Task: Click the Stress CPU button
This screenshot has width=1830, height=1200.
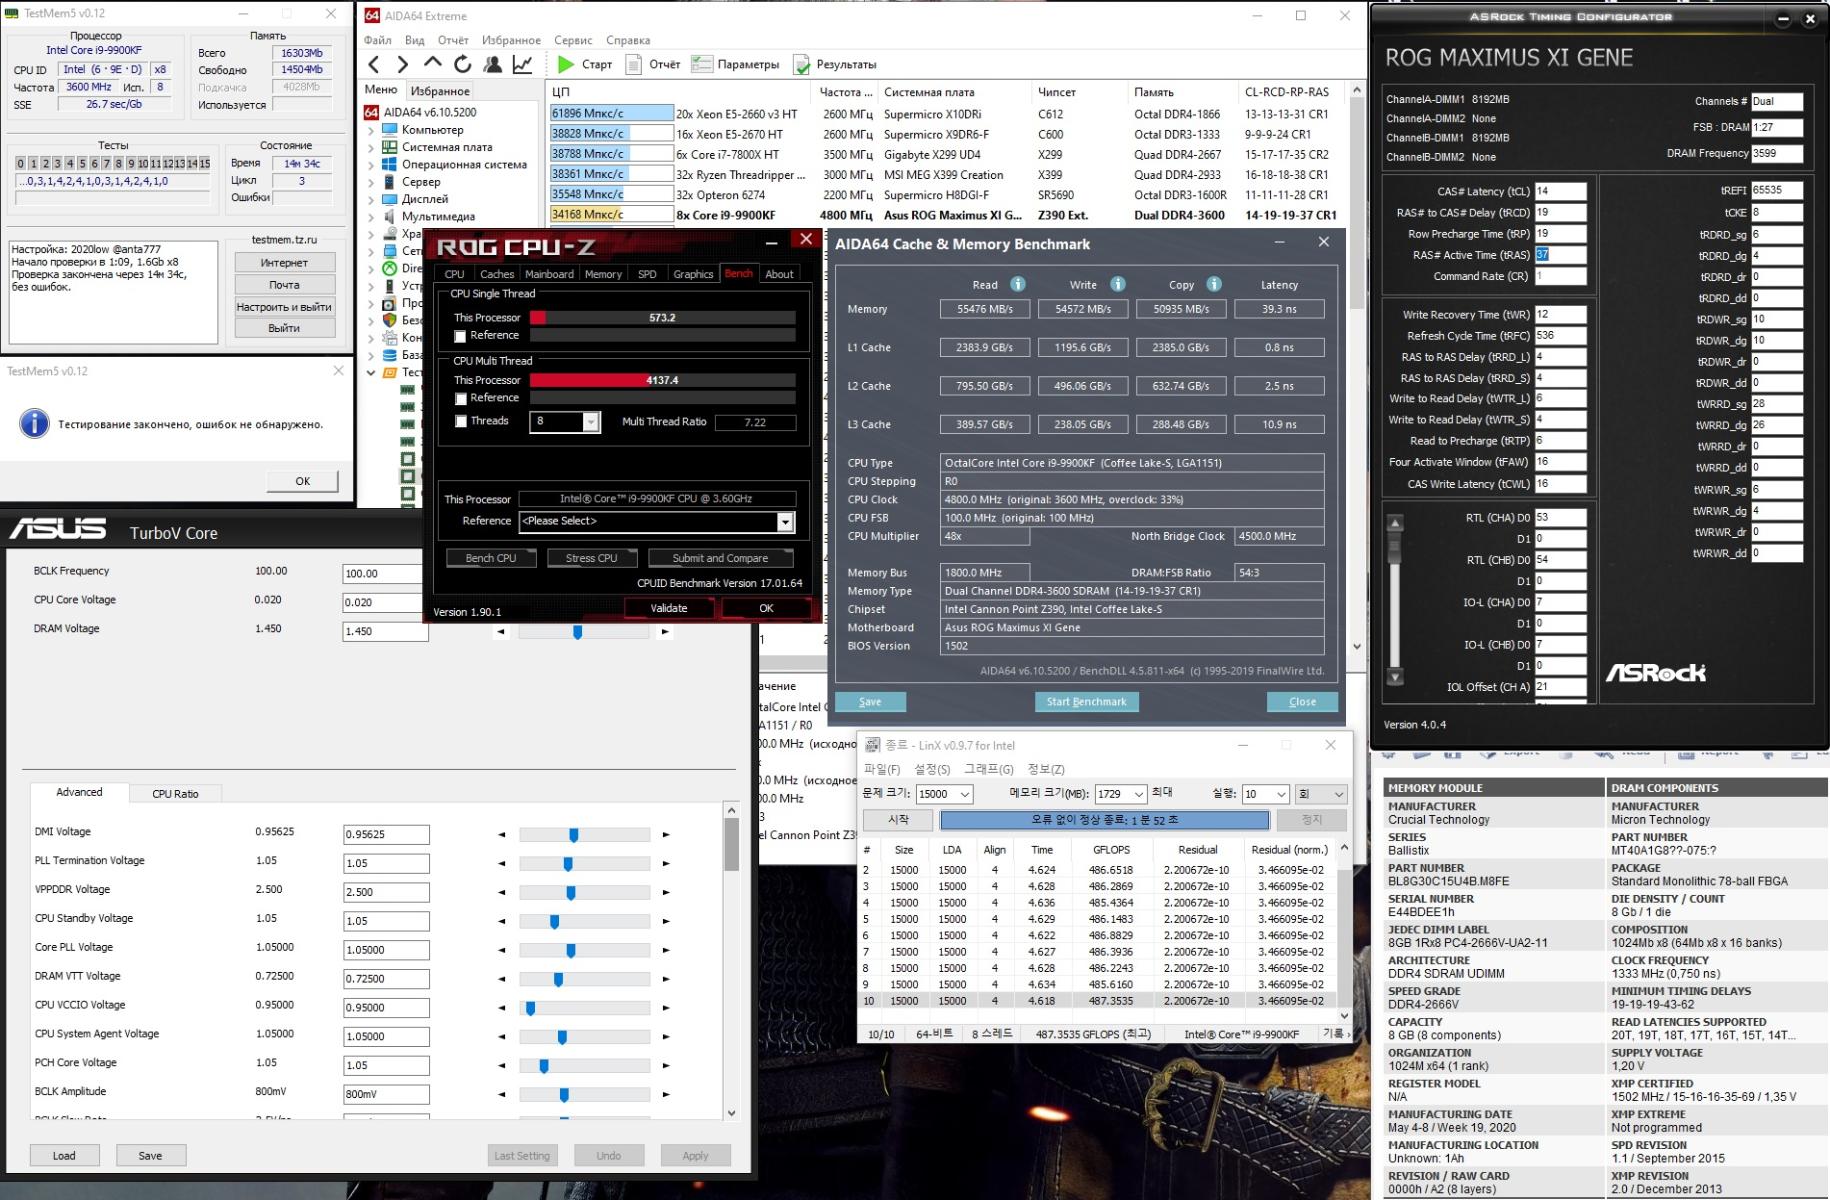Action: coord(591,558)
